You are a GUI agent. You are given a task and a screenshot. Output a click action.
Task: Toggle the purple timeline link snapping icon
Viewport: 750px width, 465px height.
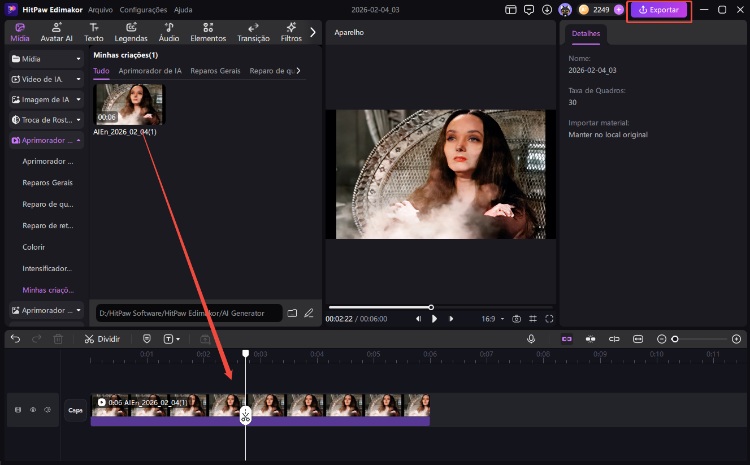click(x=567, y=339)
